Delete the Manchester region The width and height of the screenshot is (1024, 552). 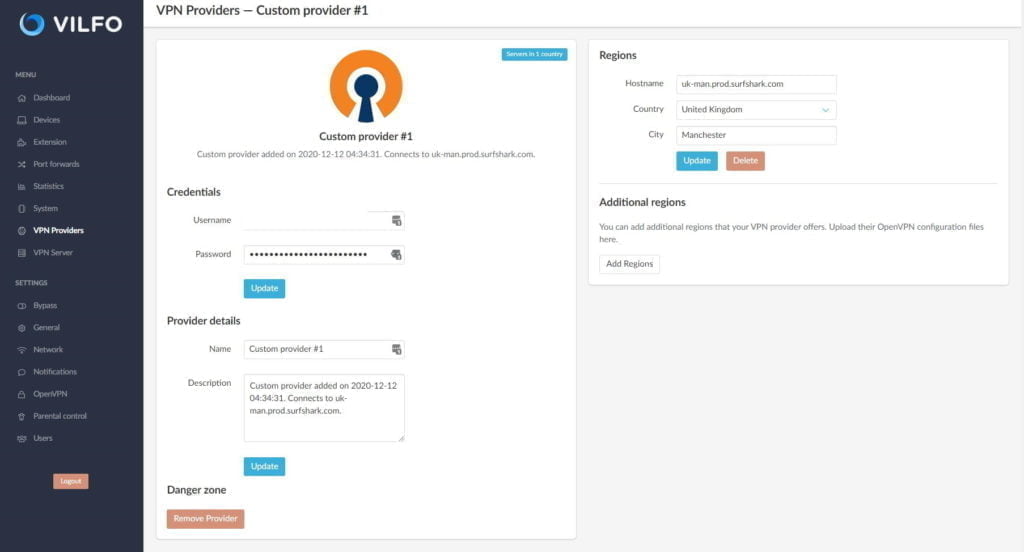pyautogui.click(x=745, y=161)
